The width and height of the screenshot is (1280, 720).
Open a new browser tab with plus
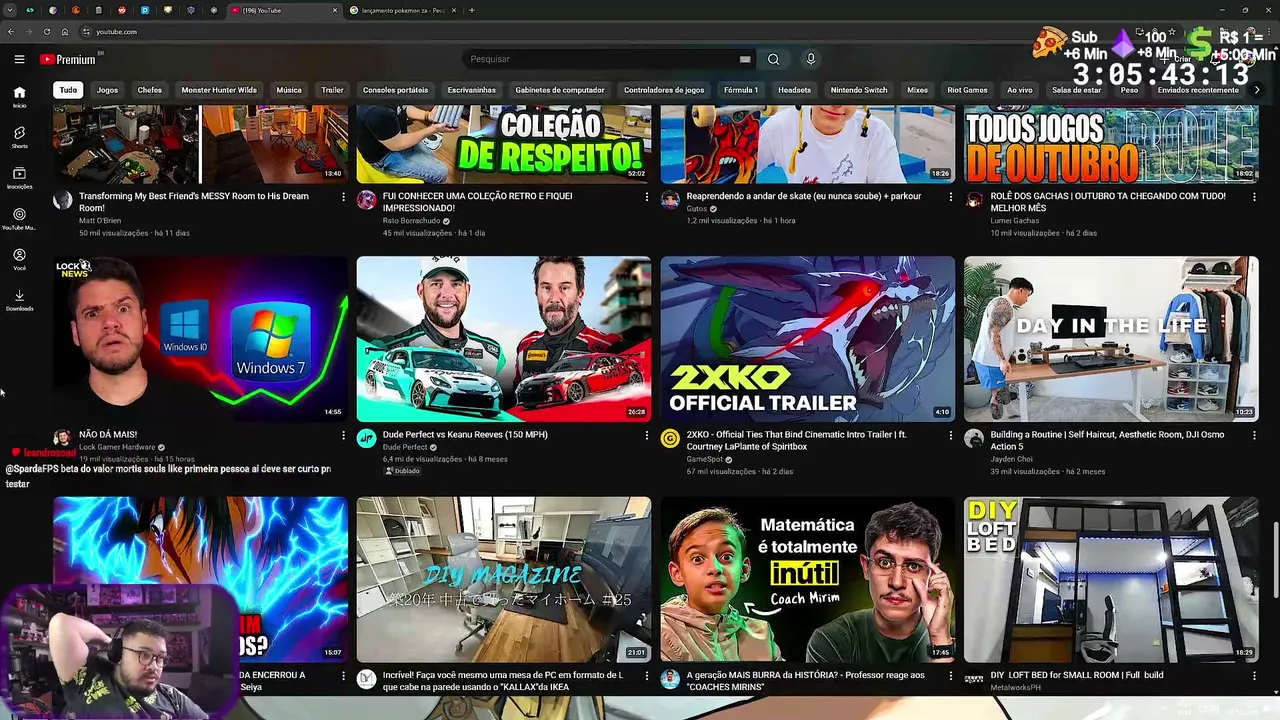(x=472, y=10)
